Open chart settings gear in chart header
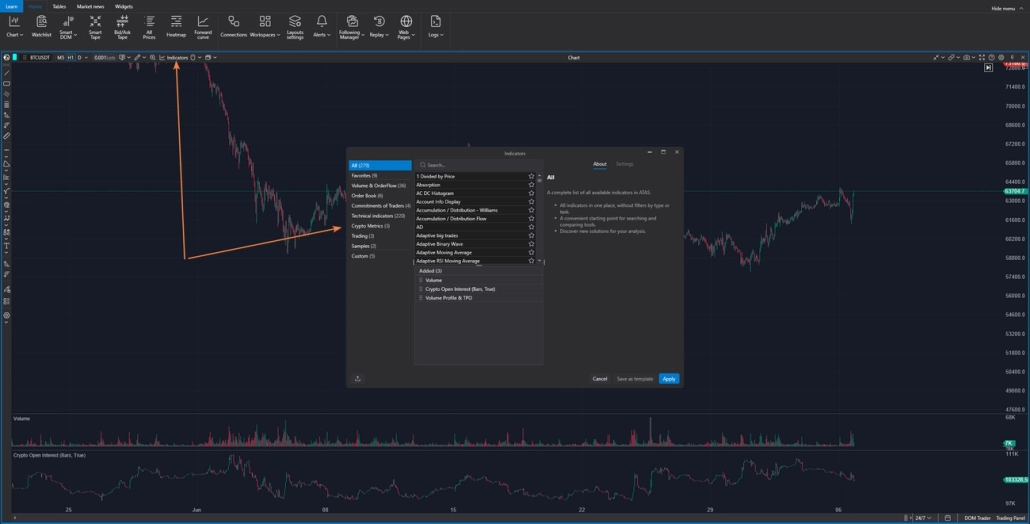Viewport: 1030px width, 524px height. click(1001, 58)
